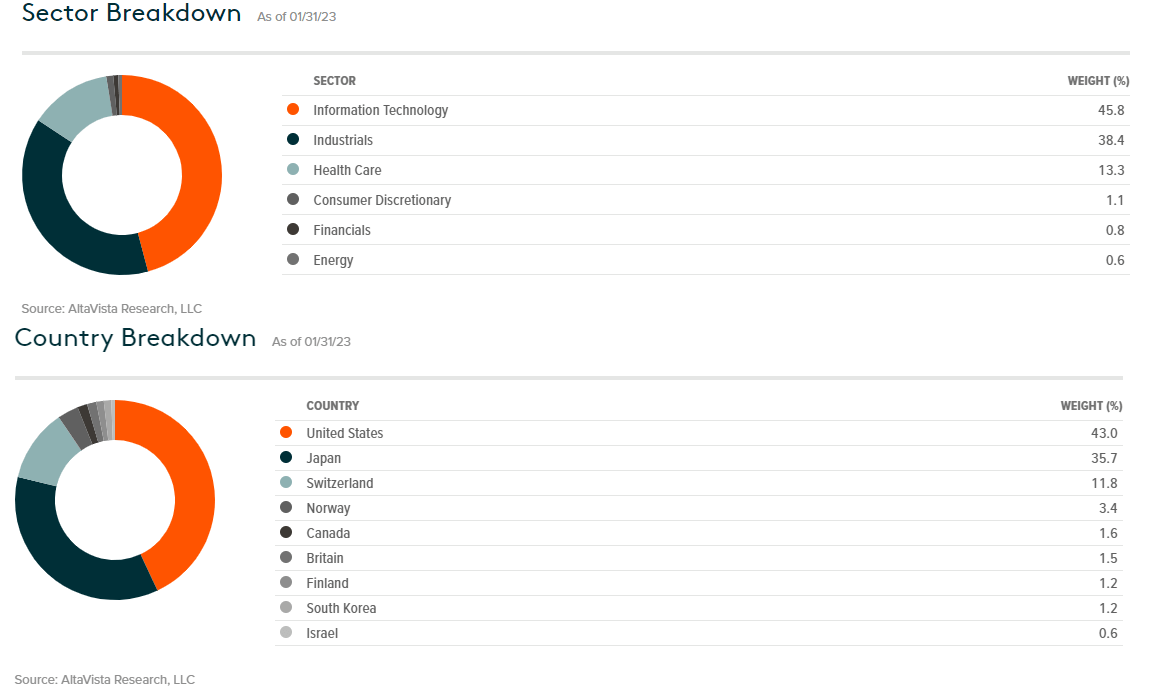Click the light teal Health Care dot
1167x693 pixels.
tap(293, 170)
